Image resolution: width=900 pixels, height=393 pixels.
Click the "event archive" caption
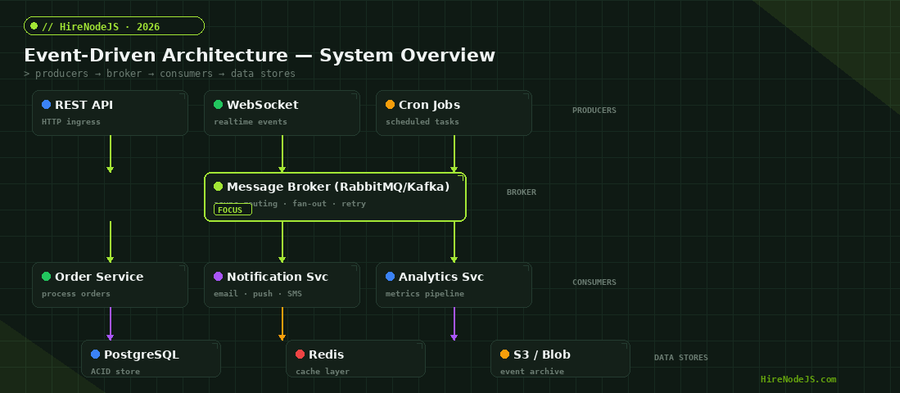tap(532, 372)
